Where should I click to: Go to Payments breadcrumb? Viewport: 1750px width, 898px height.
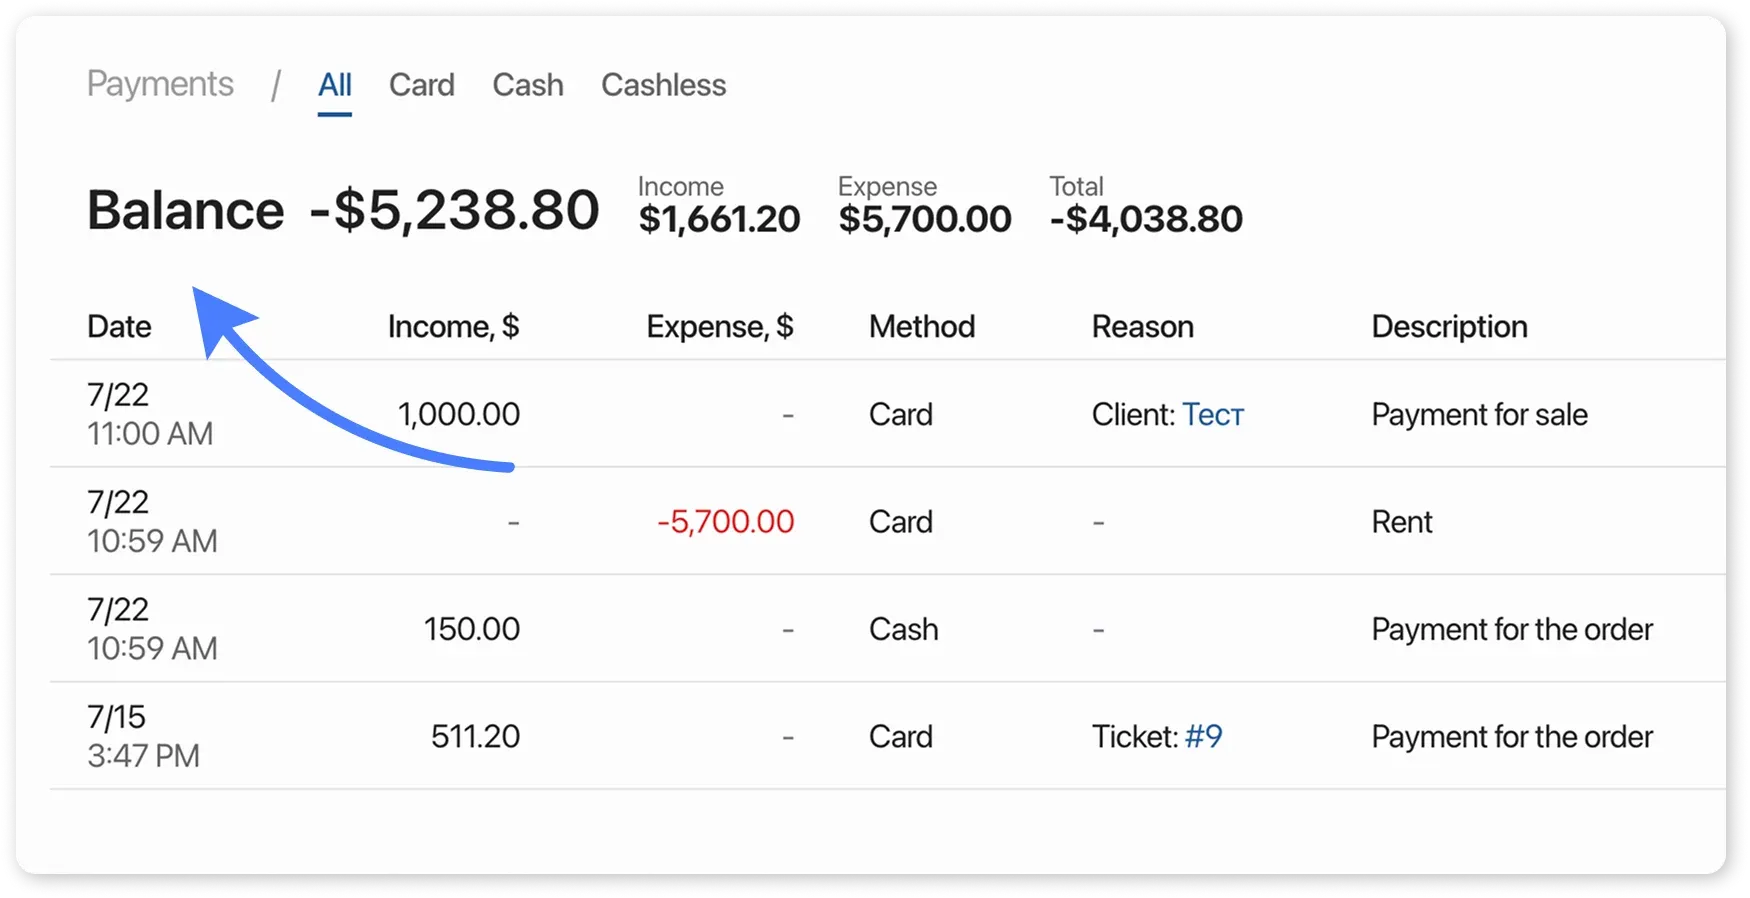tap(160, 84)
